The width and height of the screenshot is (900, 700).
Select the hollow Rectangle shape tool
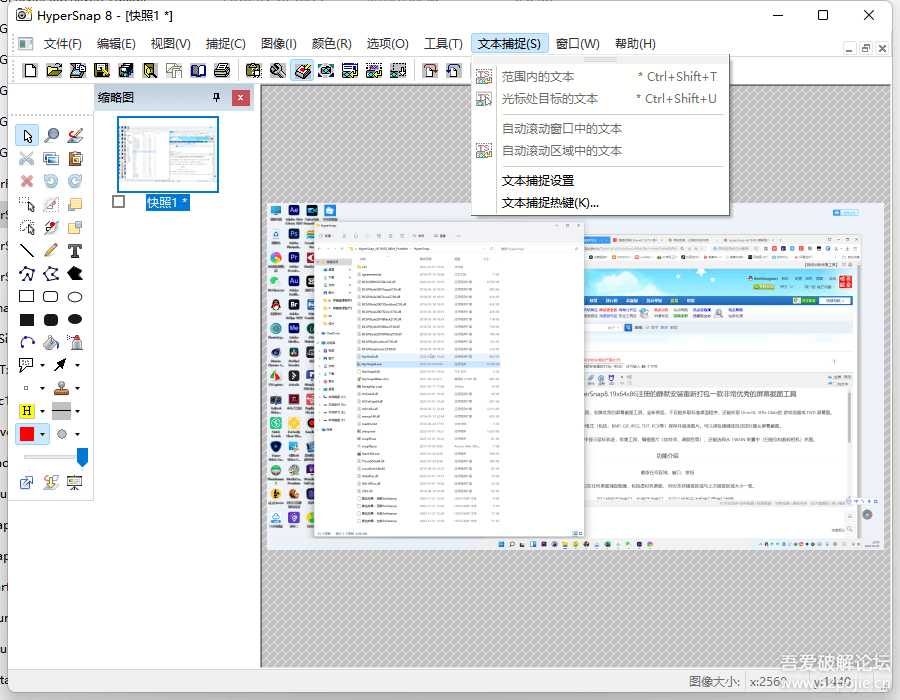[x=27, y=295]
